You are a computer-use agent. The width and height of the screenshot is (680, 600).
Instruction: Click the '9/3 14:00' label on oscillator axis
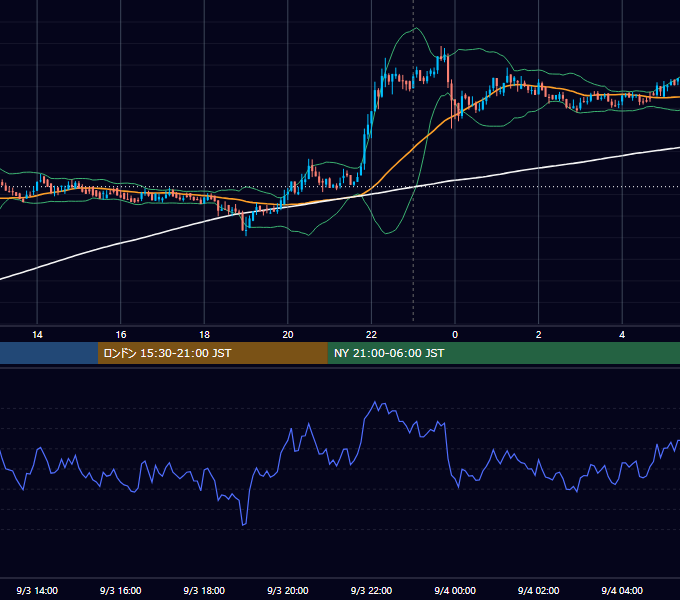[37, 590]
